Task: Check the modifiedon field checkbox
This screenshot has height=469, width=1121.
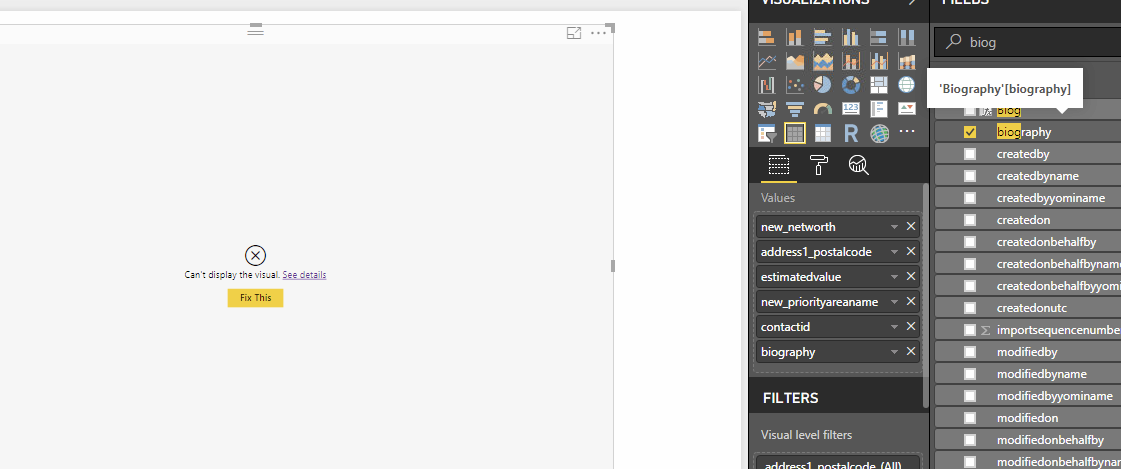Action: [970, 418]
